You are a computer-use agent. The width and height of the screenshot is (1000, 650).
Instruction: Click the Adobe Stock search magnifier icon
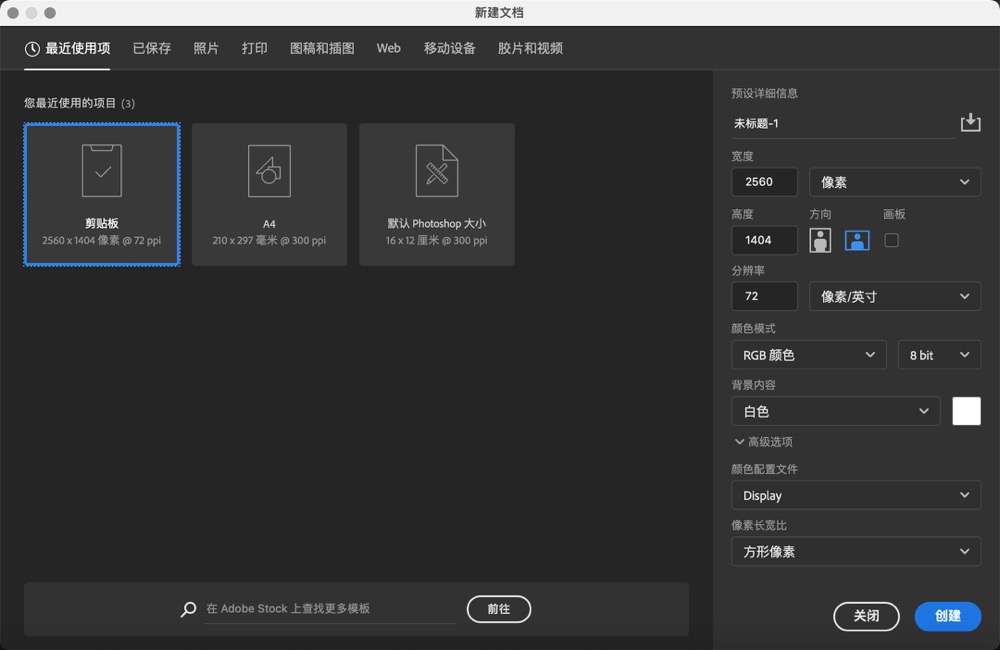(x=188, y=609)
